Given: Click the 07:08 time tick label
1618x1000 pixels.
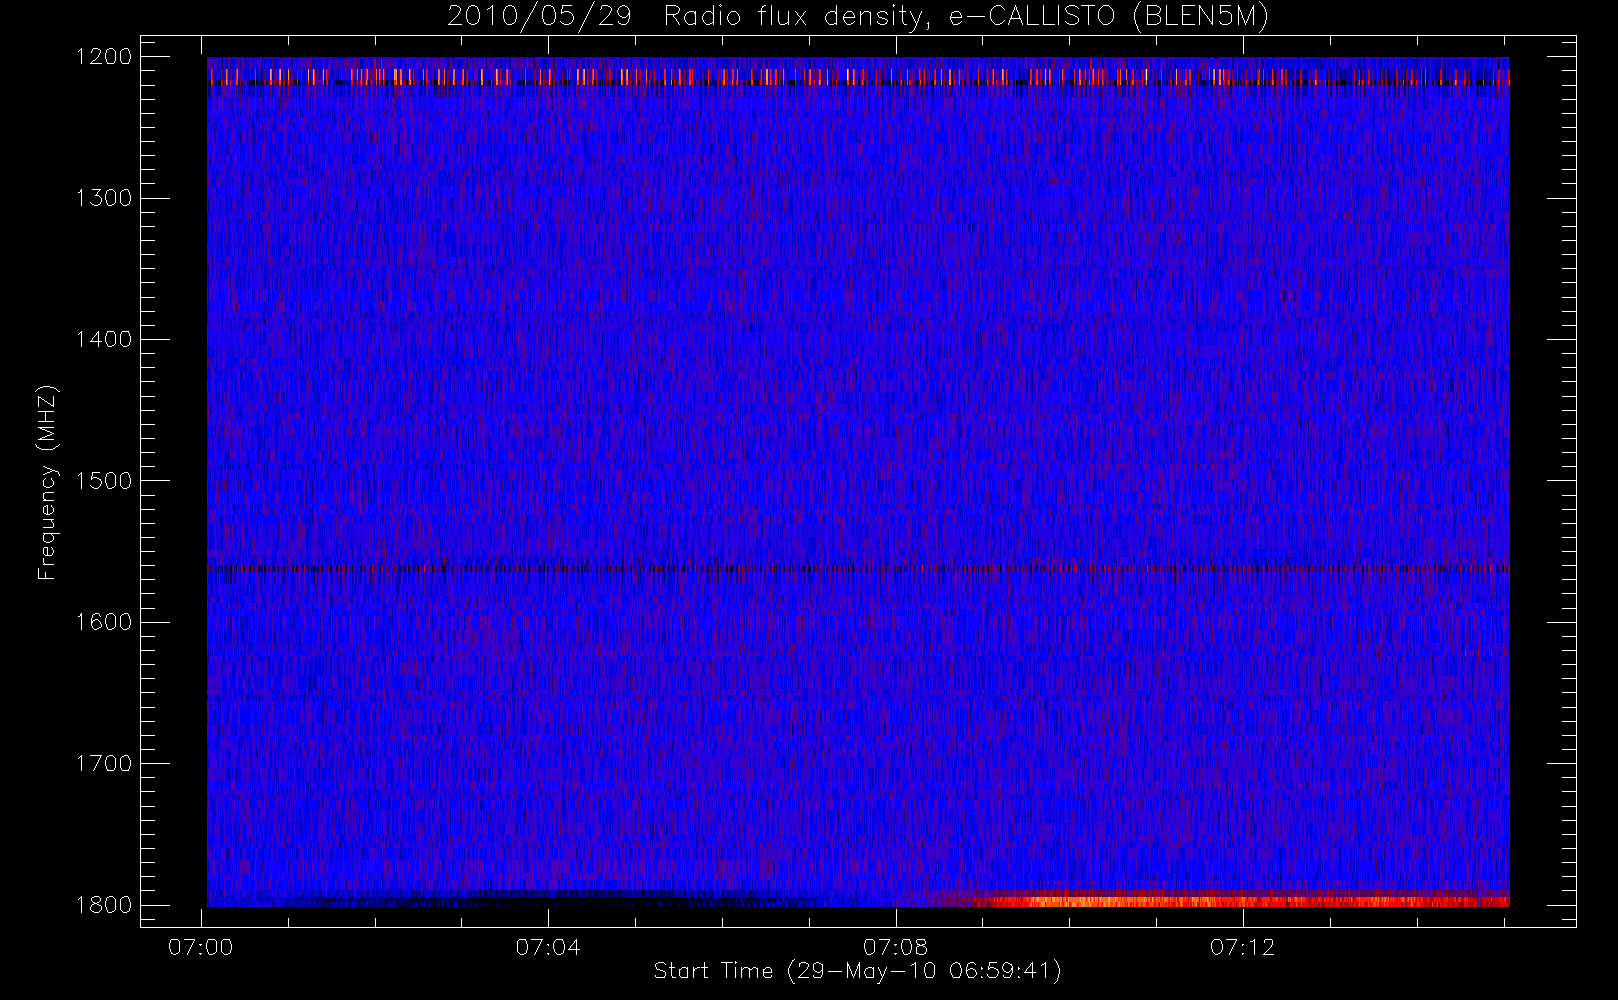Looking at the screenshot, I should click(x=895, y=947).
